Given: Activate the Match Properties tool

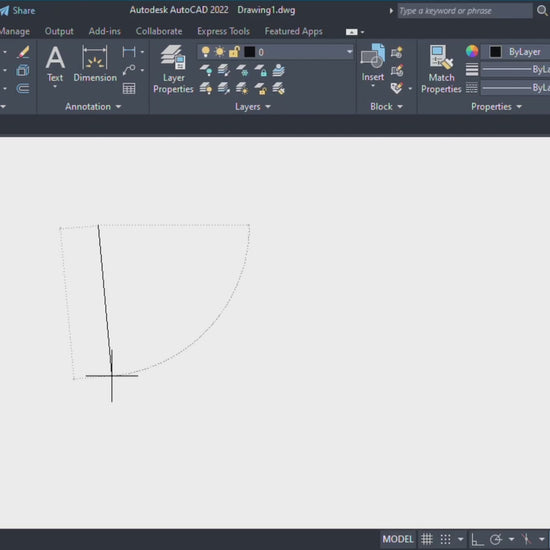Looking at the screenshot, I should tap(441, 69).
